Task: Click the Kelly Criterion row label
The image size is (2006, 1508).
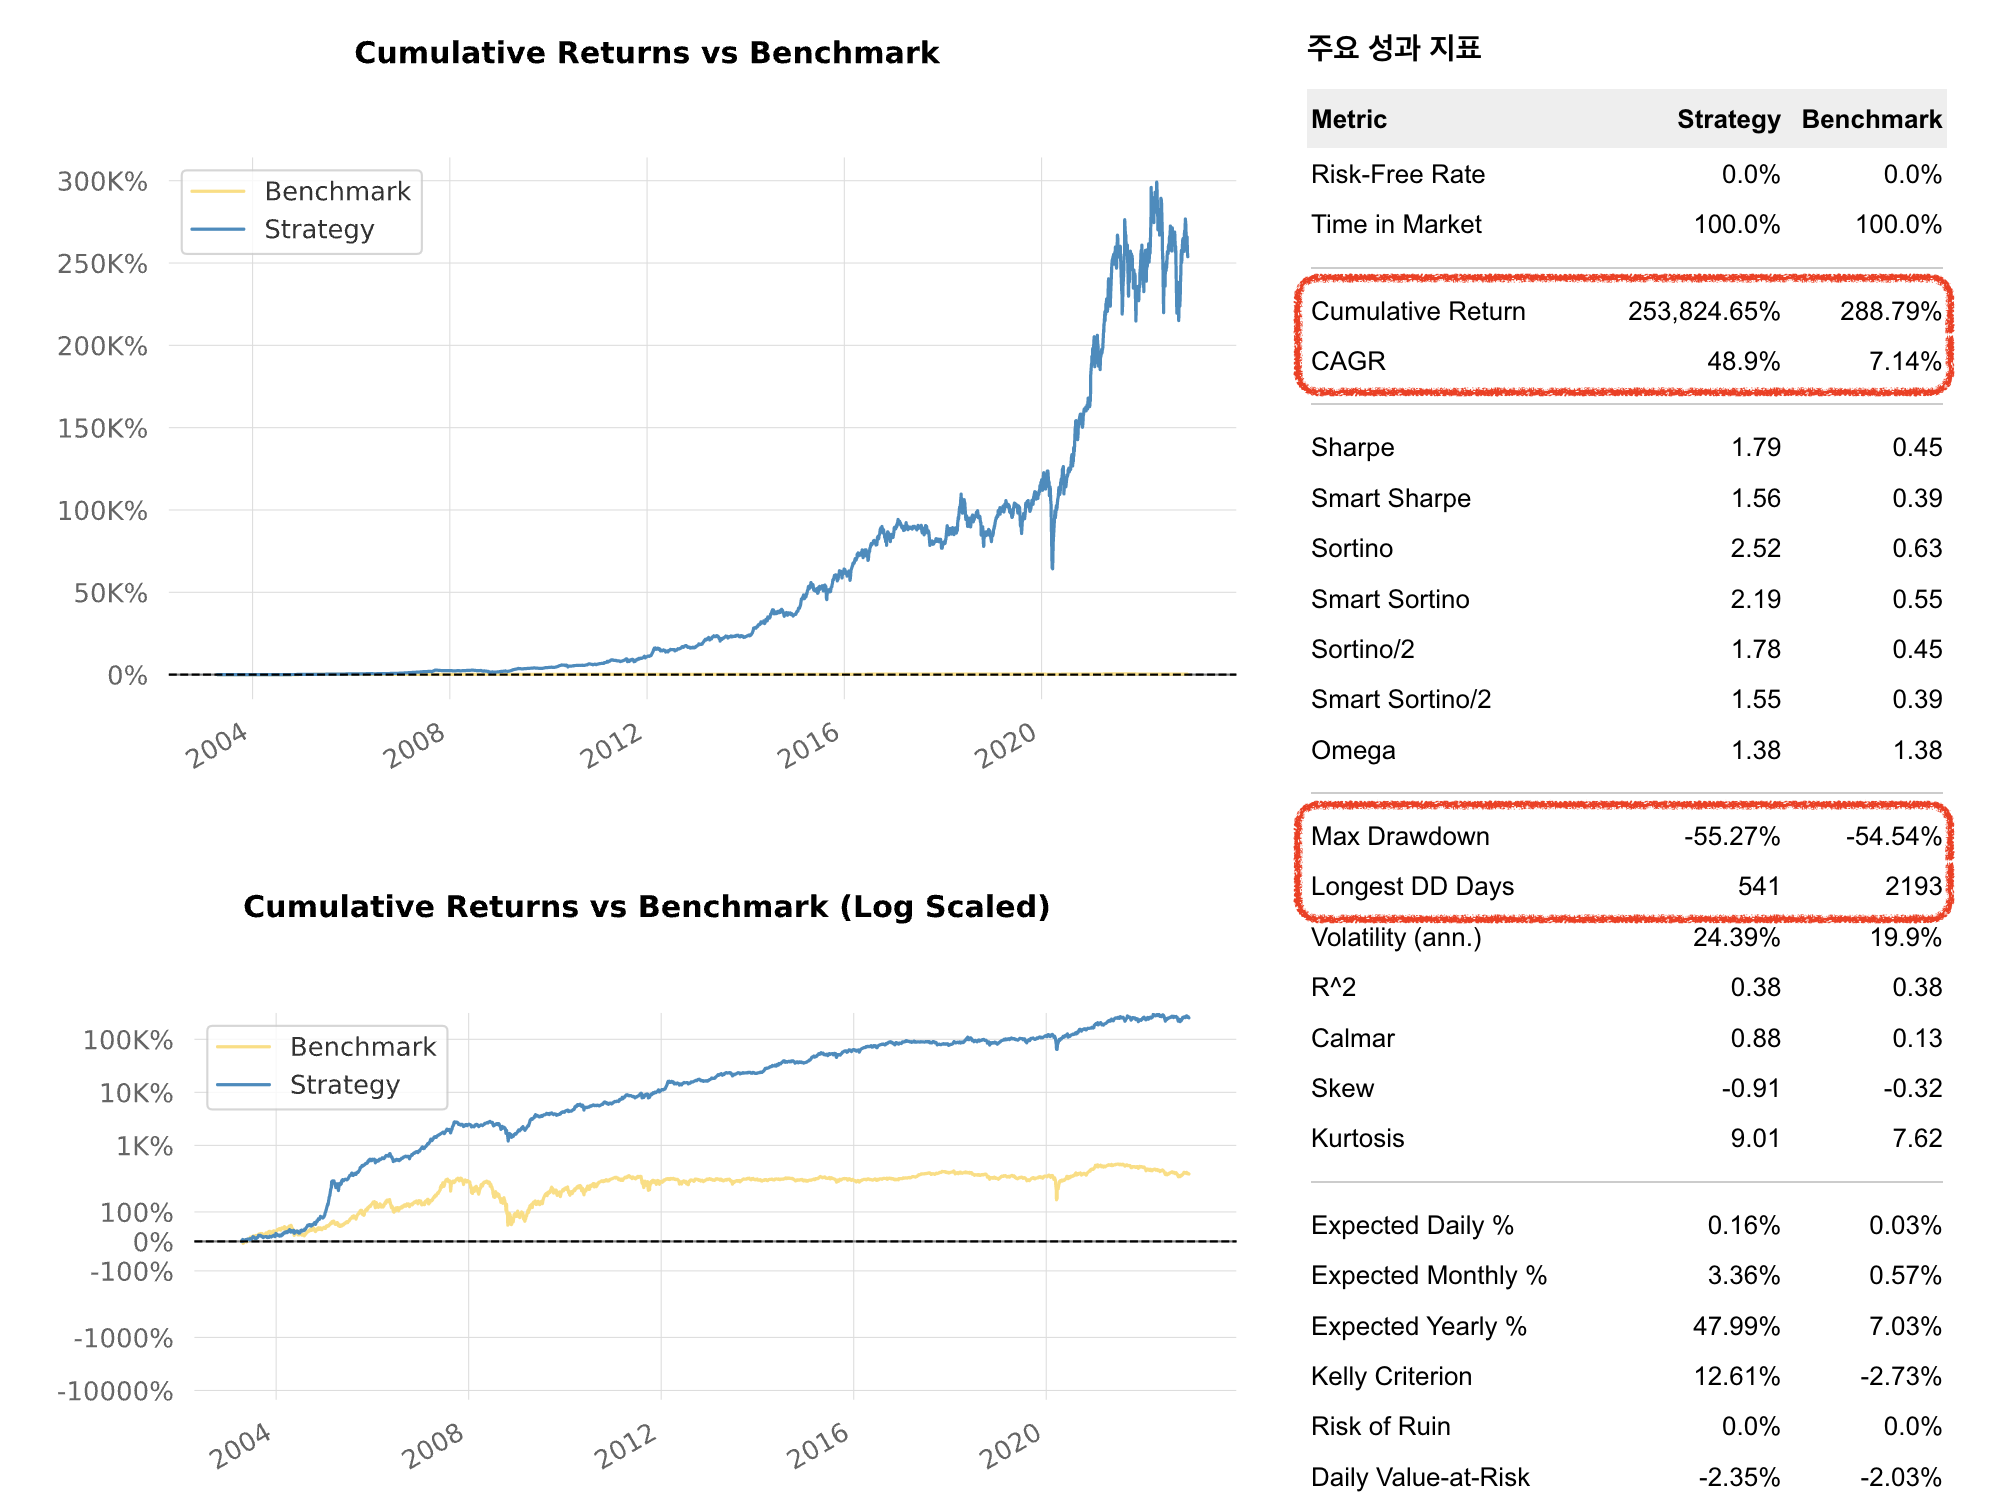Action: tap(1390, 1377)
